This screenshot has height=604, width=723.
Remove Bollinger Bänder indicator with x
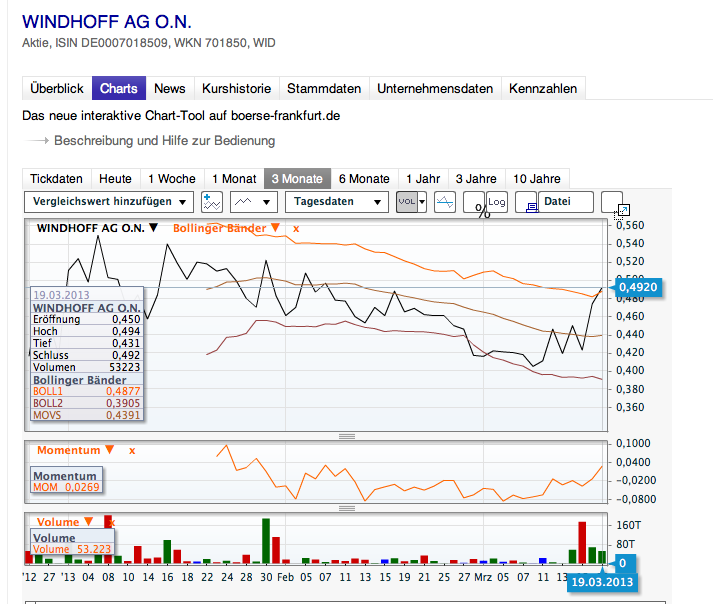[296, 229]
